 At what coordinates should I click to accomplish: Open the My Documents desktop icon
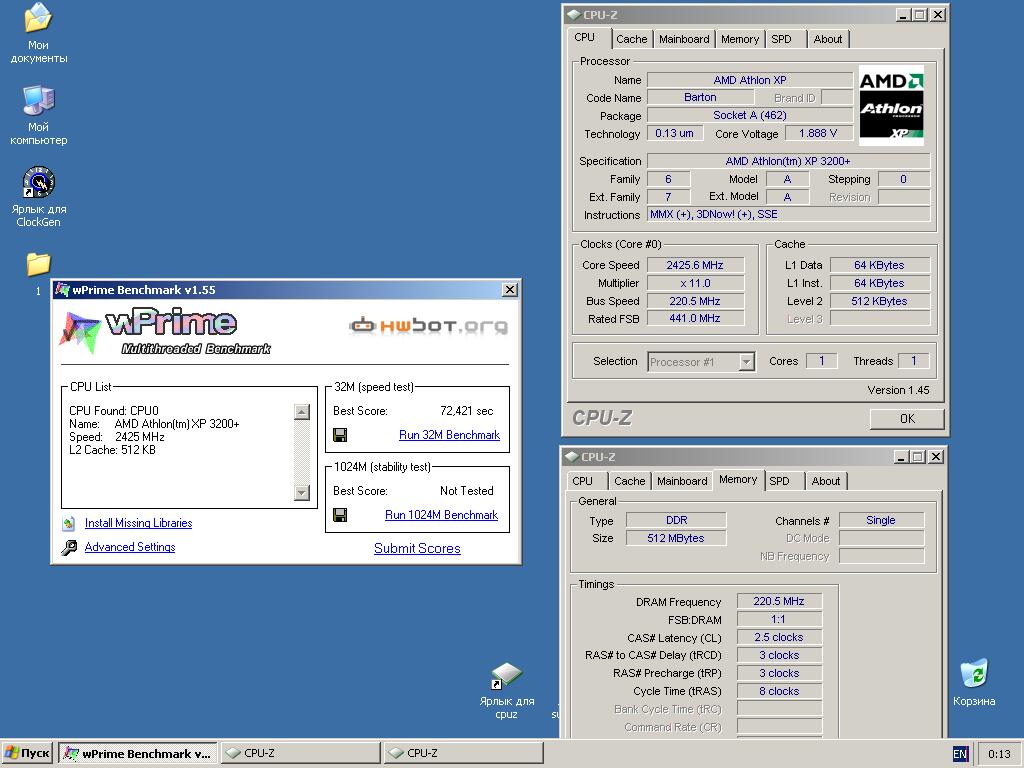click(x=38, y=33)
